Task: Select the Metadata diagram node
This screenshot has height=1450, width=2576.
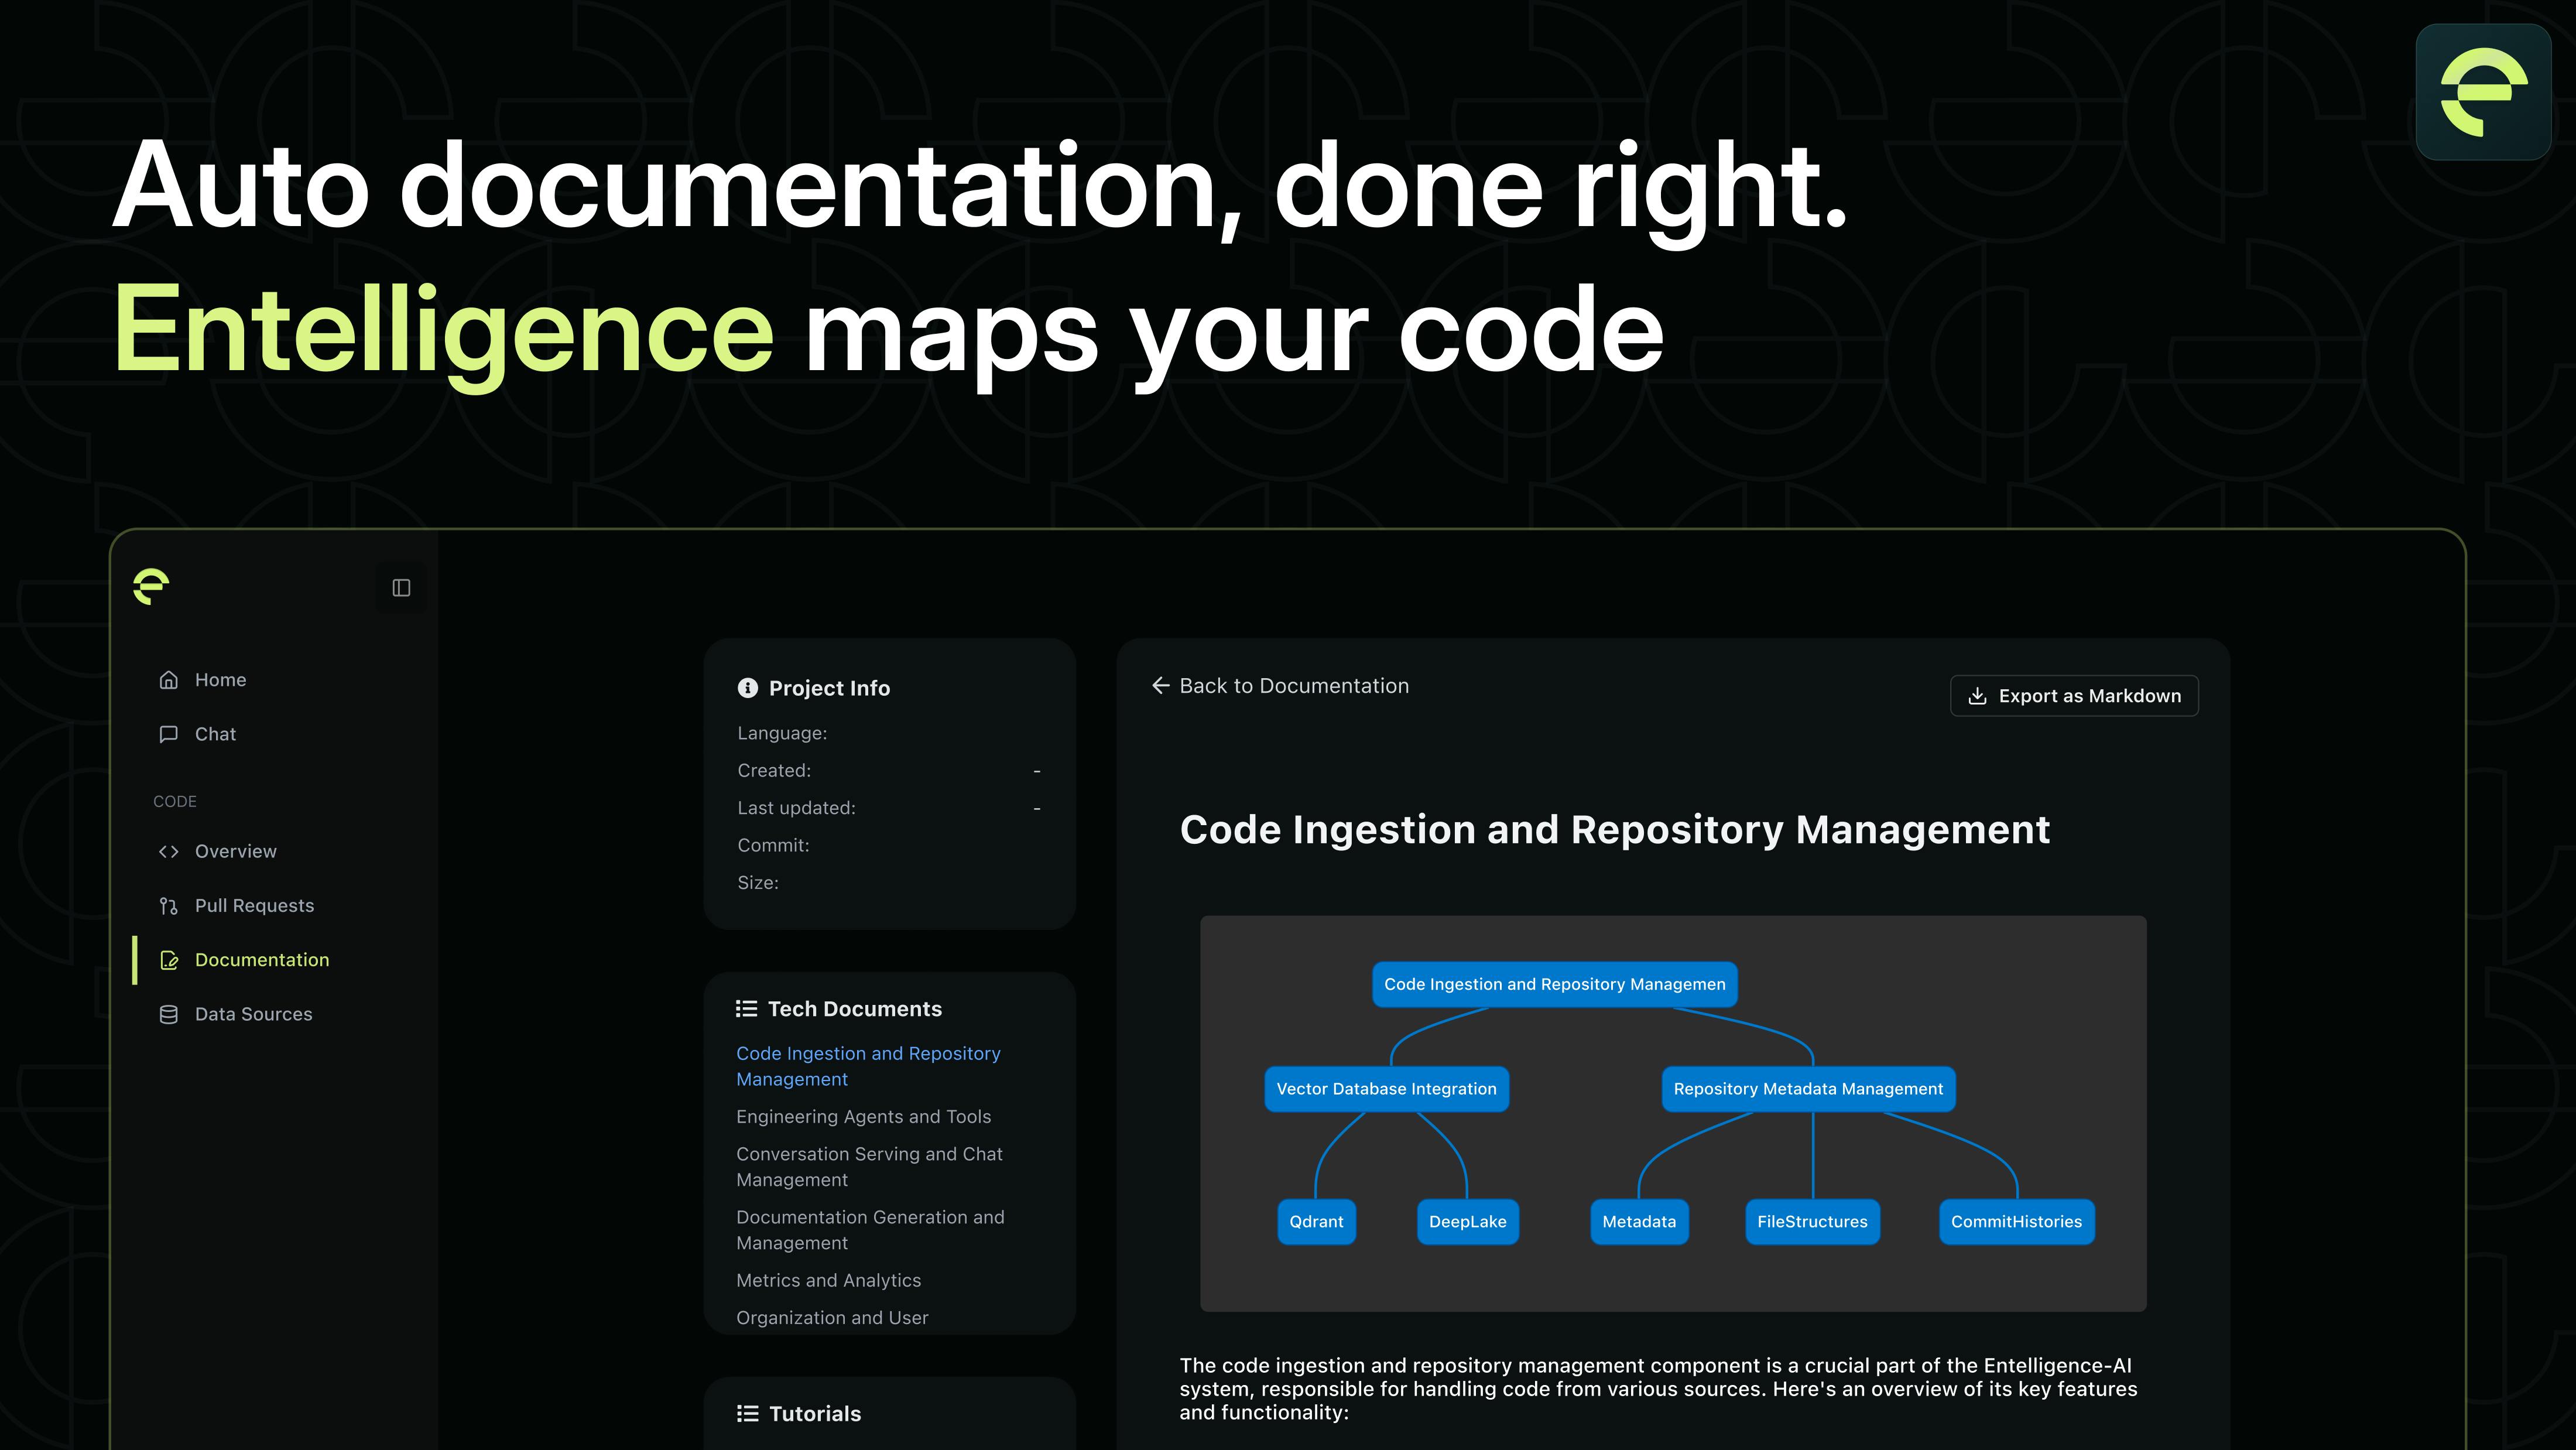Action: [1639, 1222]
